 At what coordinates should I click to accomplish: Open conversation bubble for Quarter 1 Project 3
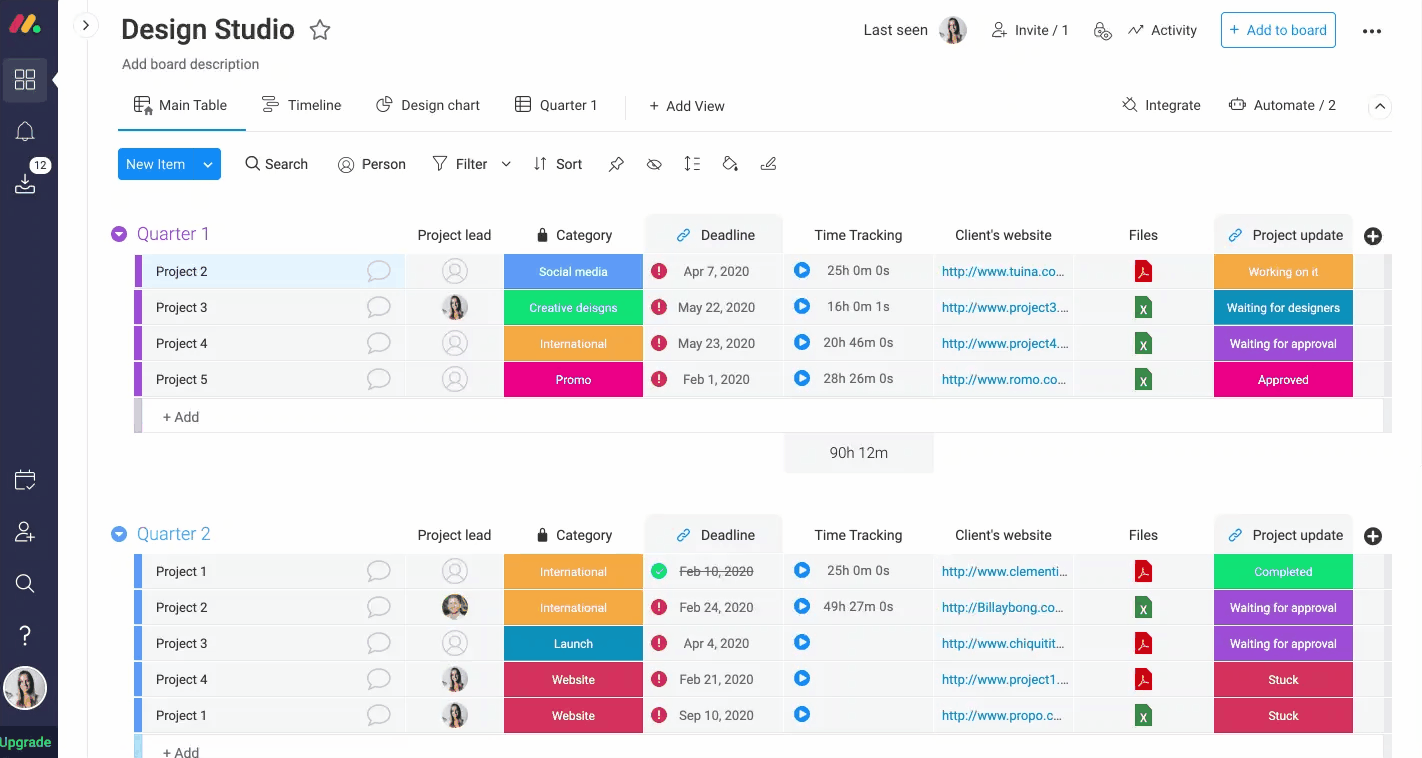click(x=379, y=307)
